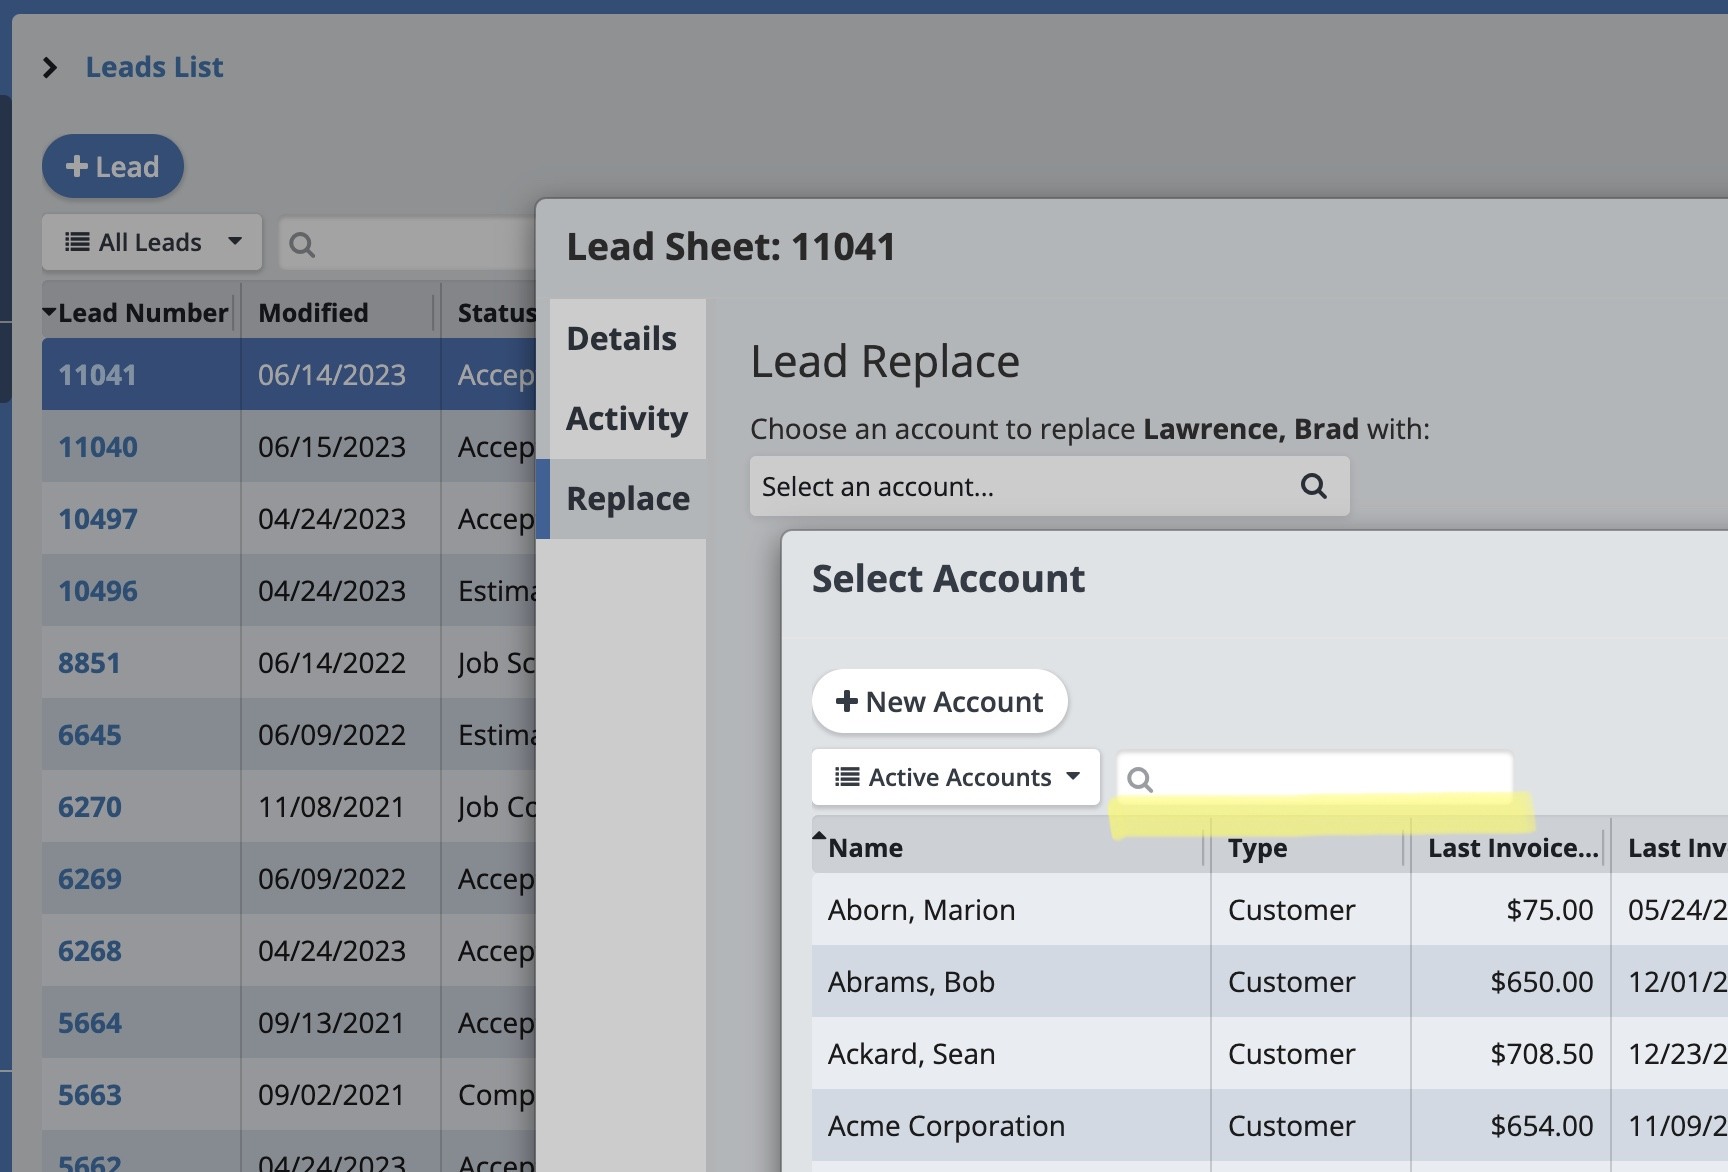Select the Aborn, Marion account row
Viewport: 1728px width, 1172px height.
921,910
